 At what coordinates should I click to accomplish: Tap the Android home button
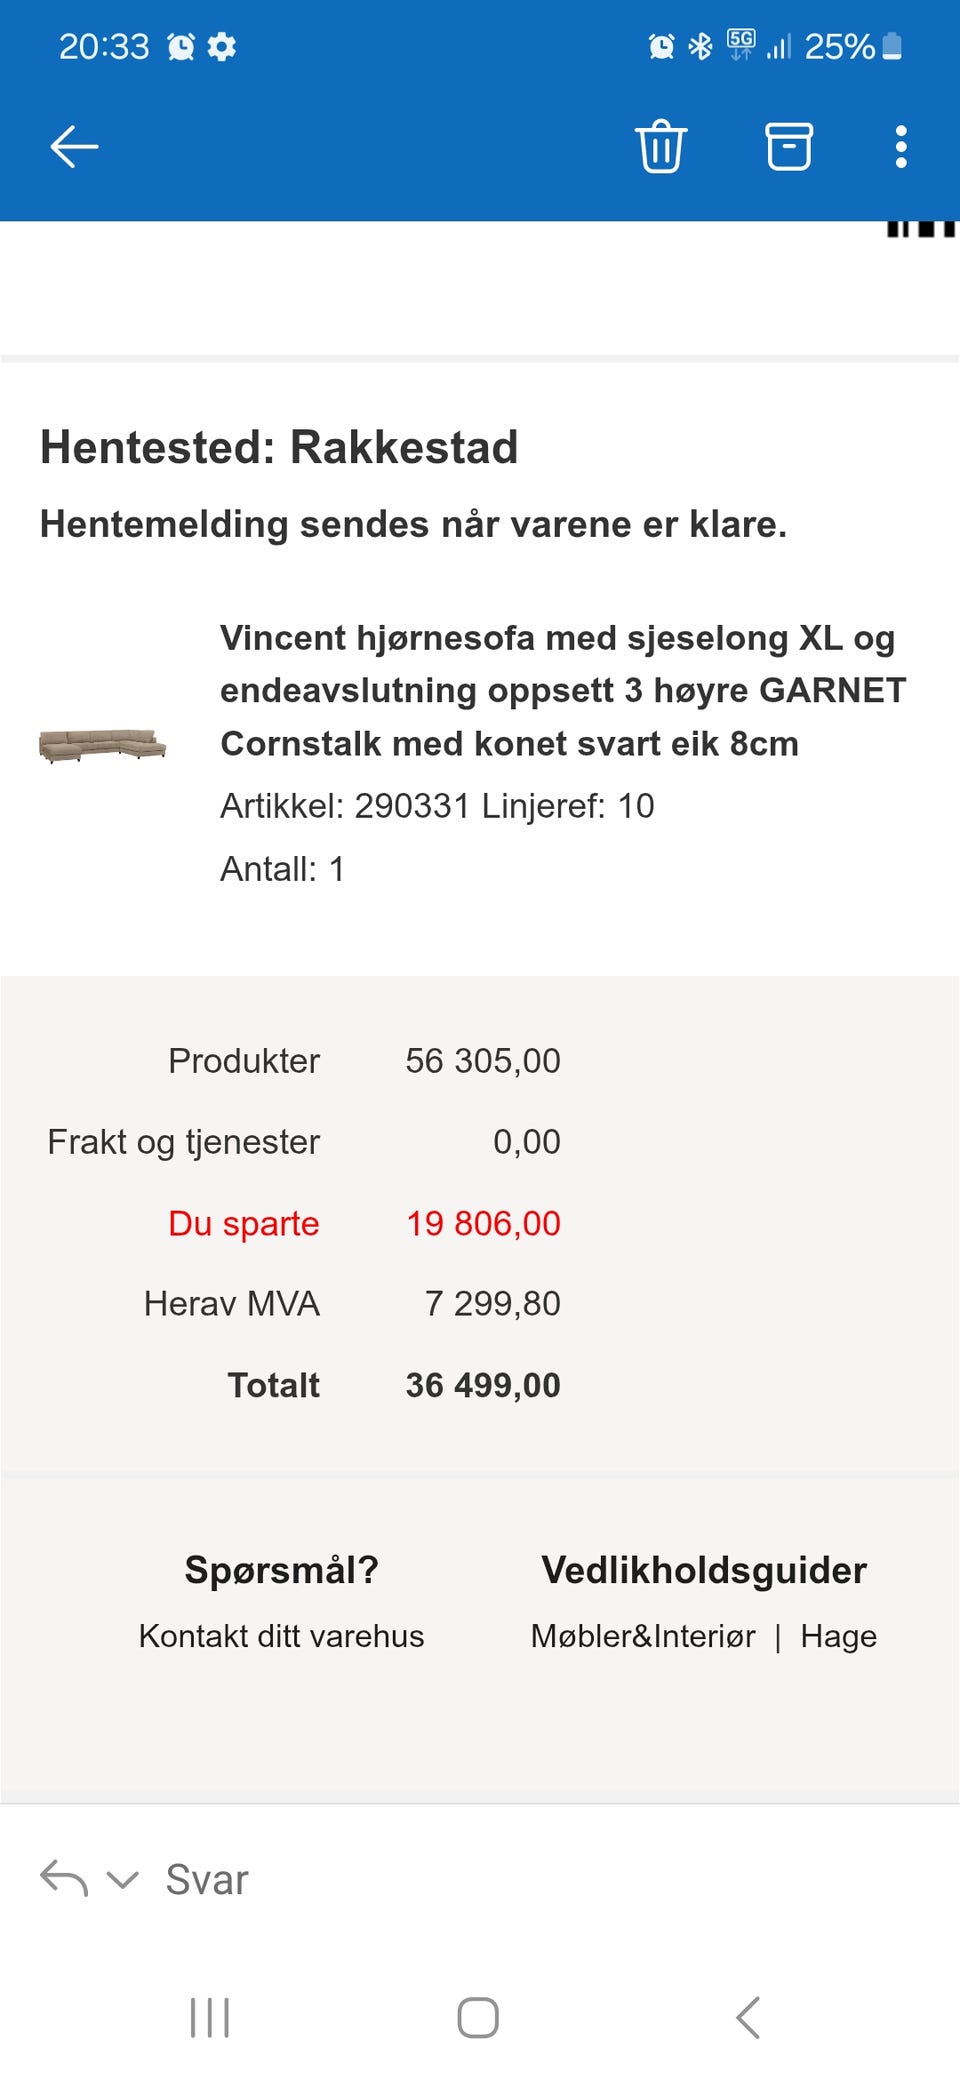click(x=478, y=2018)
